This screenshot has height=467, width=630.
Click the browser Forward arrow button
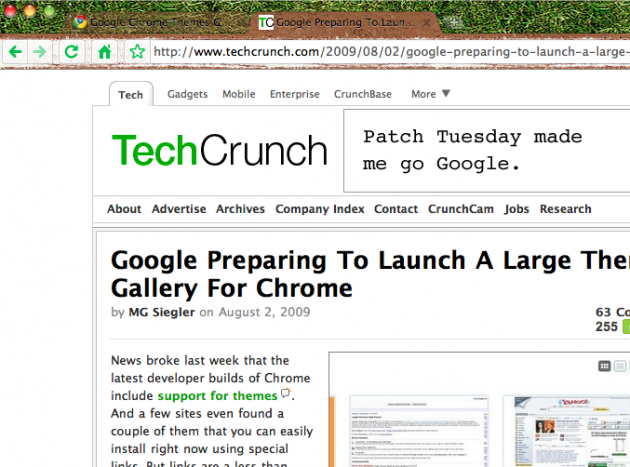pos(39,52)
